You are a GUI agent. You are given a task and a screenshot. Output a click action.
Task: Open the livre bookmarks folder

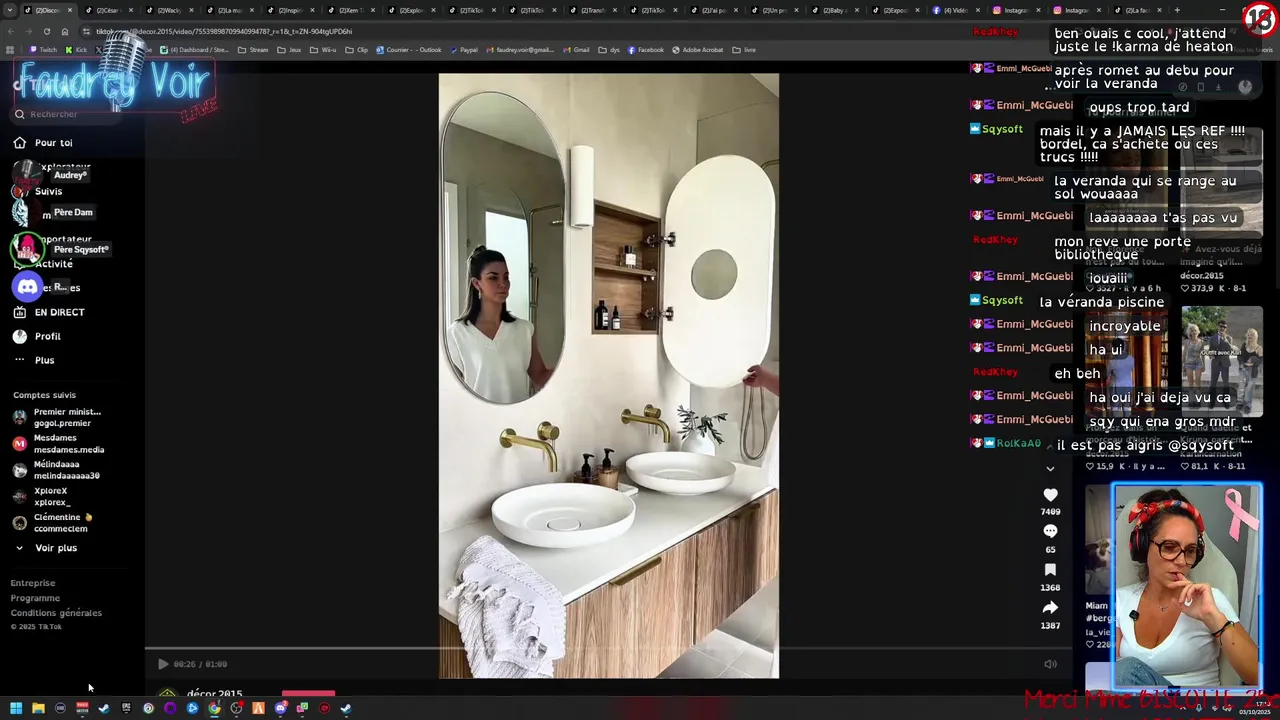point(743,50)
